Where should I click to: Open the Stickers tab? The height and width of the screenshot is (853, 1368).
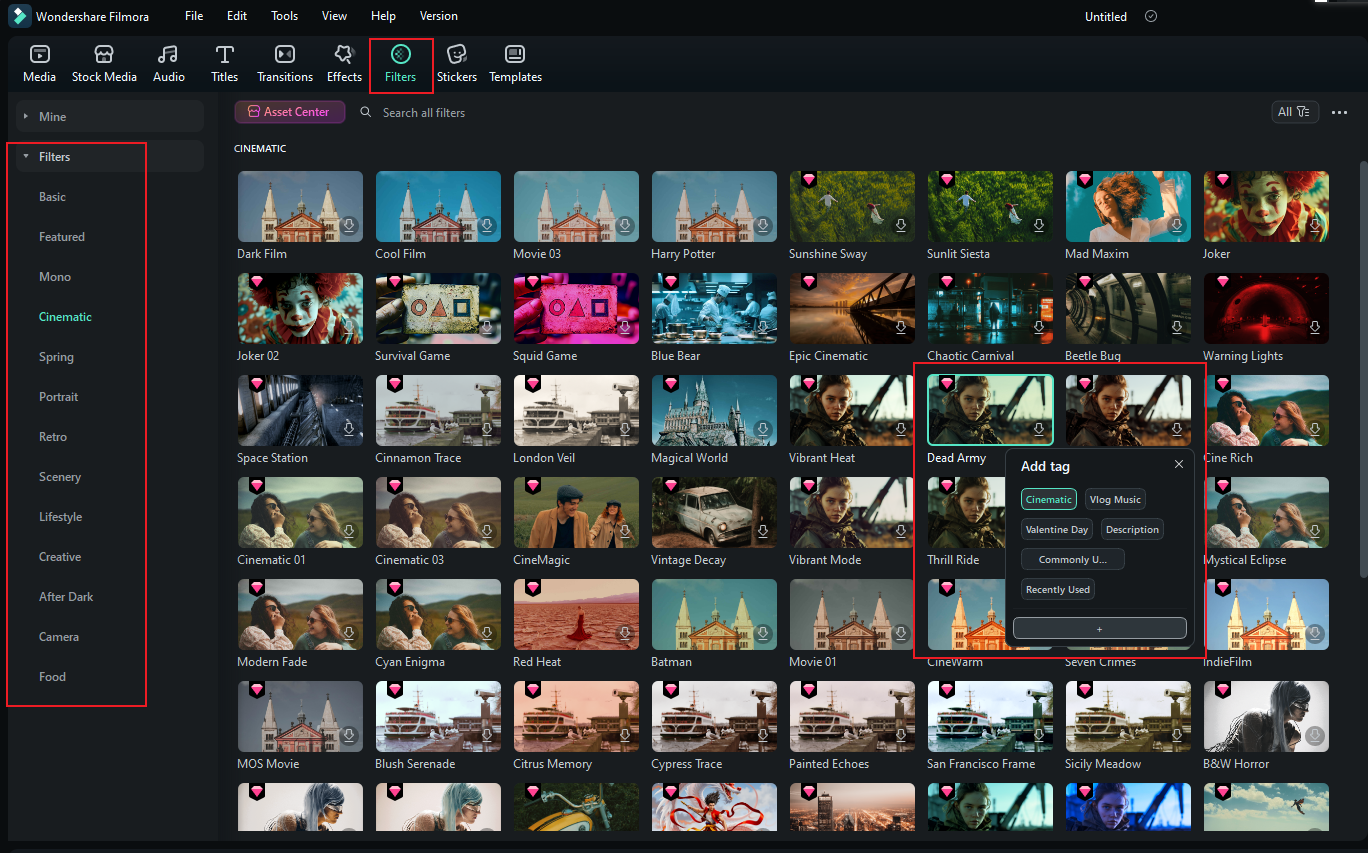point(456,64)
